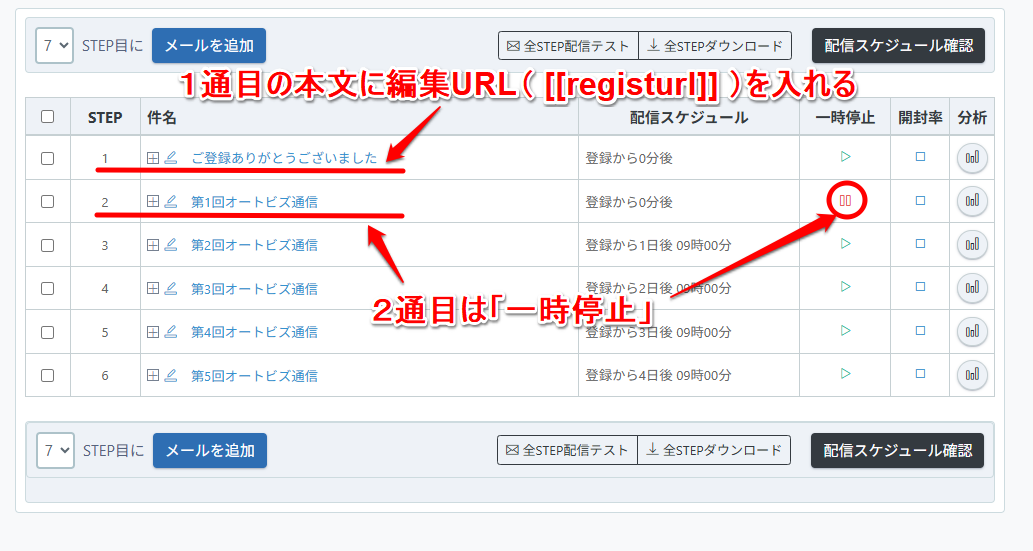Click the 開封率 column header
The height and width of the screenshot is (551, 1033).
click(x=920, y=117)
